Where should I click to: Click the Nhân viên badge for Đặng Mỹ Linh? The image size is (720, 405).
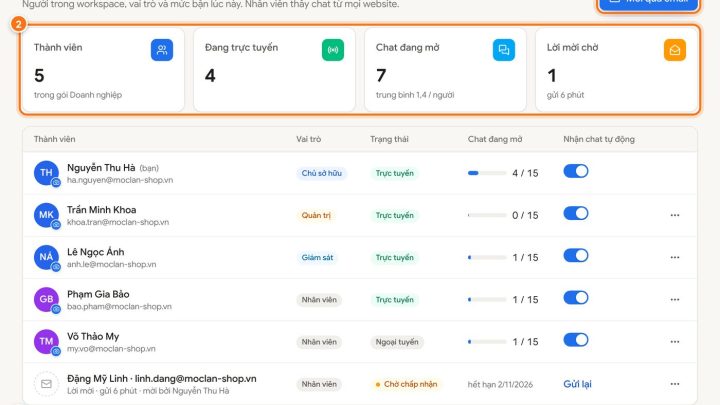click(319, 384)
